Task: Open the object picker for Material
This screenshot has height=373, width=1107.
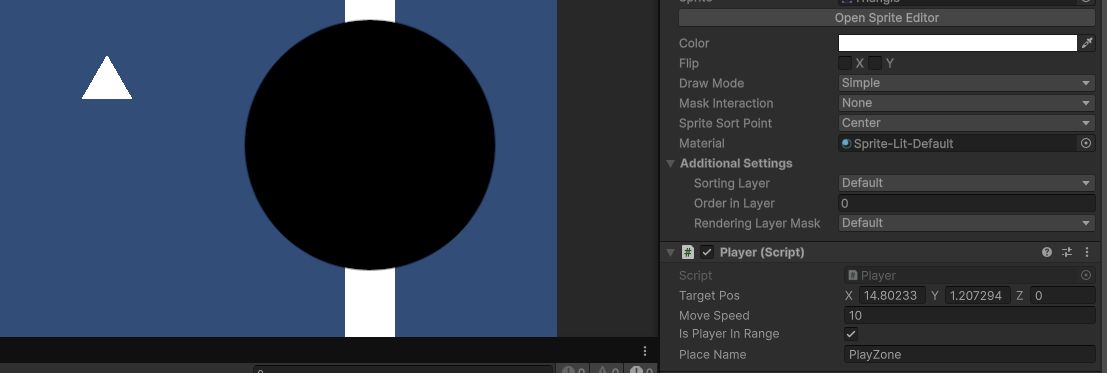Action: click(1087, 143)
